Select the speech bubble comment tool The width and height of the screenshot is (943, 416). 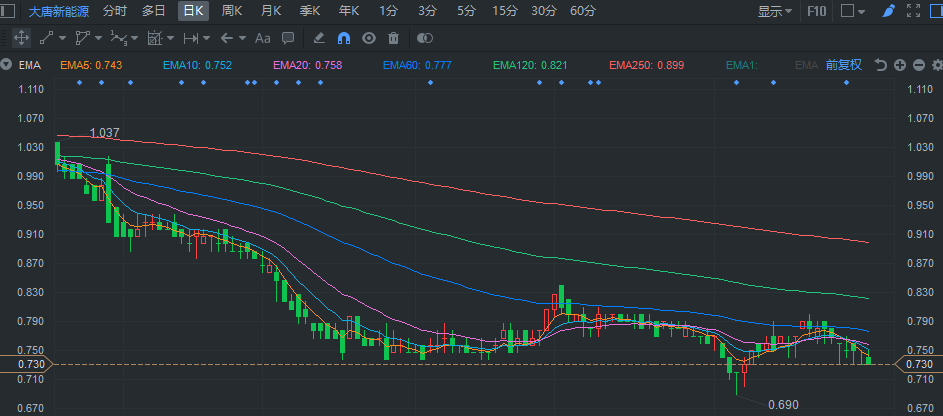click(288, 38)
